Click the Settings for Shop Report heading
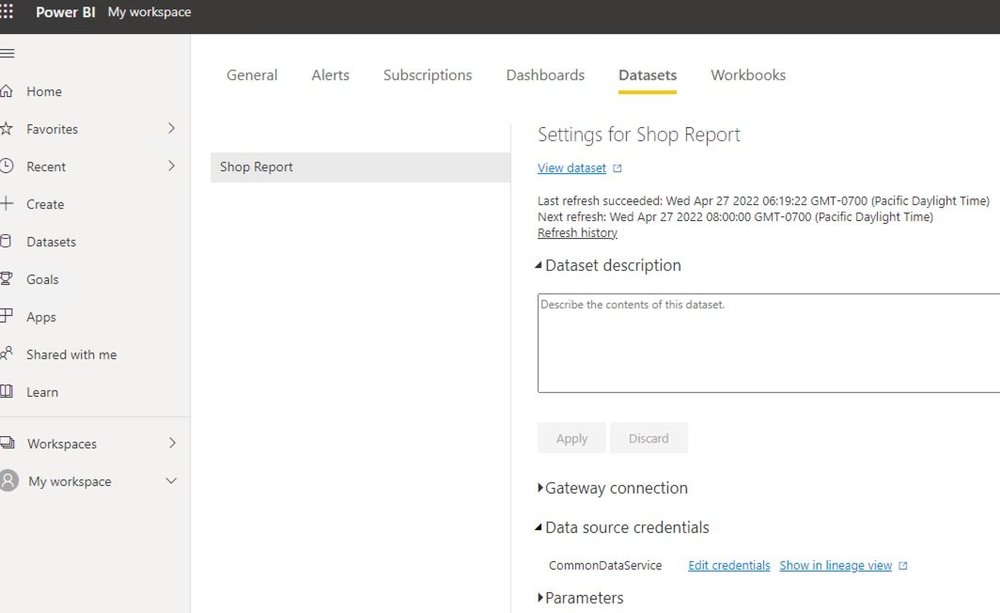The height and width of the screenshot is (613, 1000). point(639,135)
